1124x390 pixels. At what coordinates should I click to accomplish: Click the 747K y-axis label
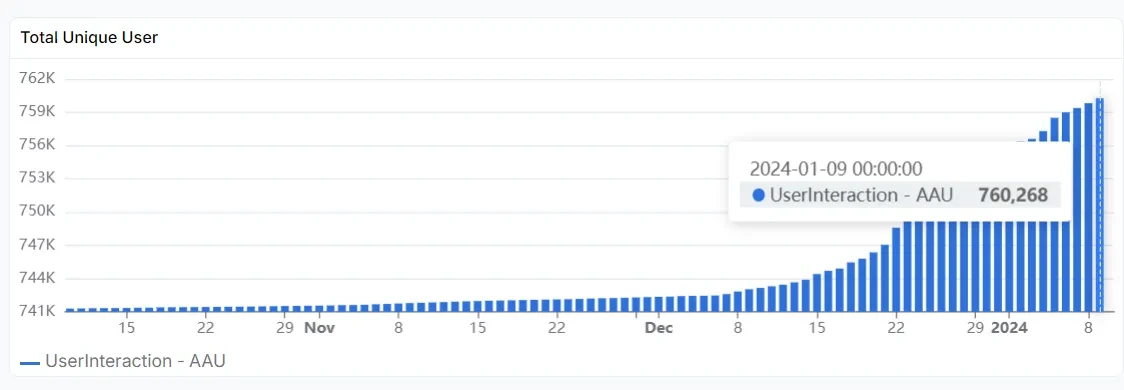pyautogui.click(x=38, y=244)
